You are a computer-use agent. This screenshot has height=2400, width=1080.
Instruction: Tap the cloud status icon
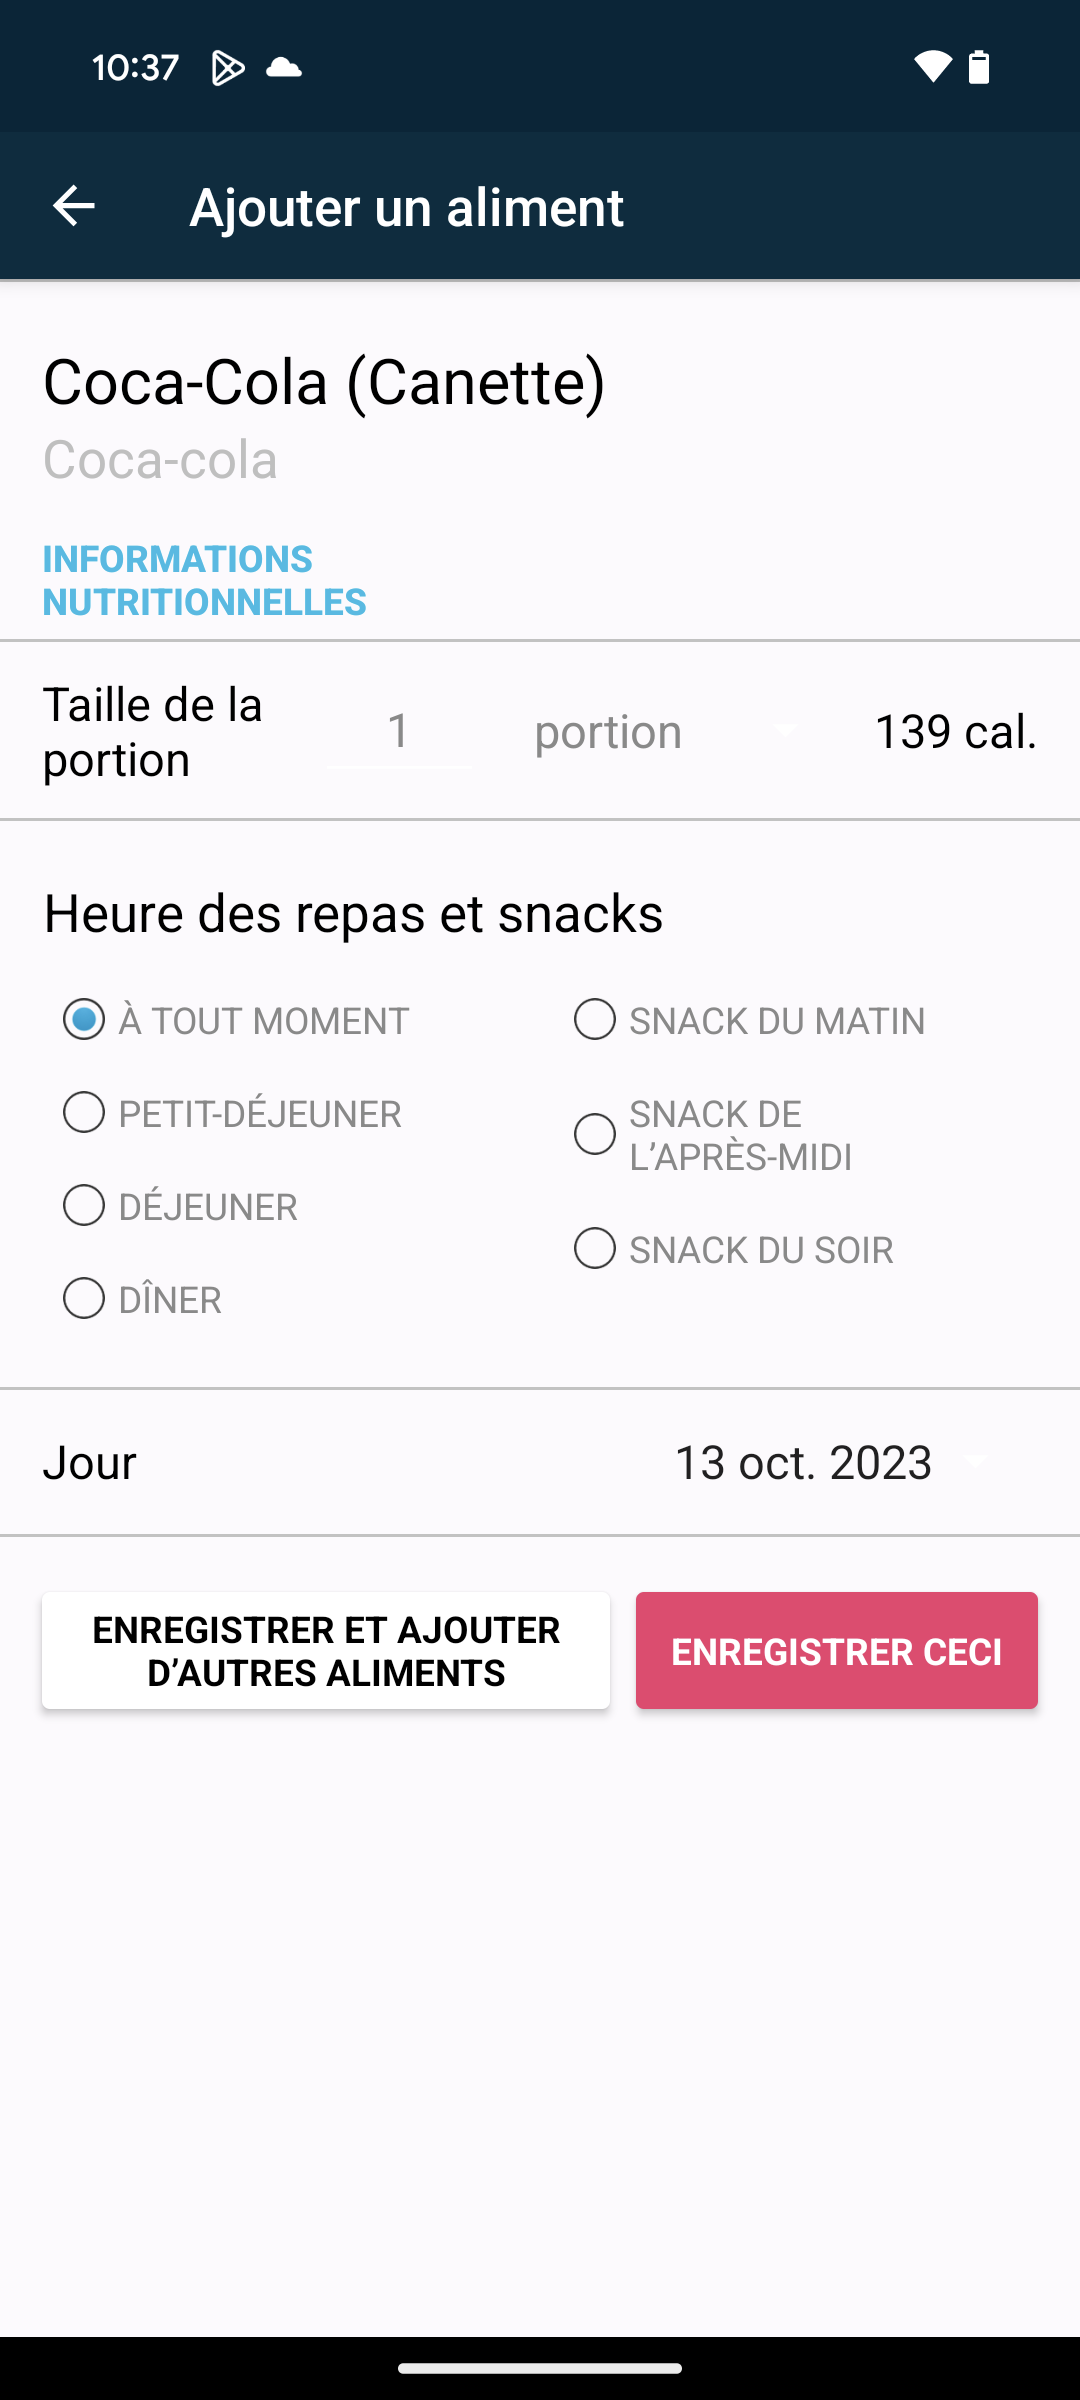coord(284,68)
